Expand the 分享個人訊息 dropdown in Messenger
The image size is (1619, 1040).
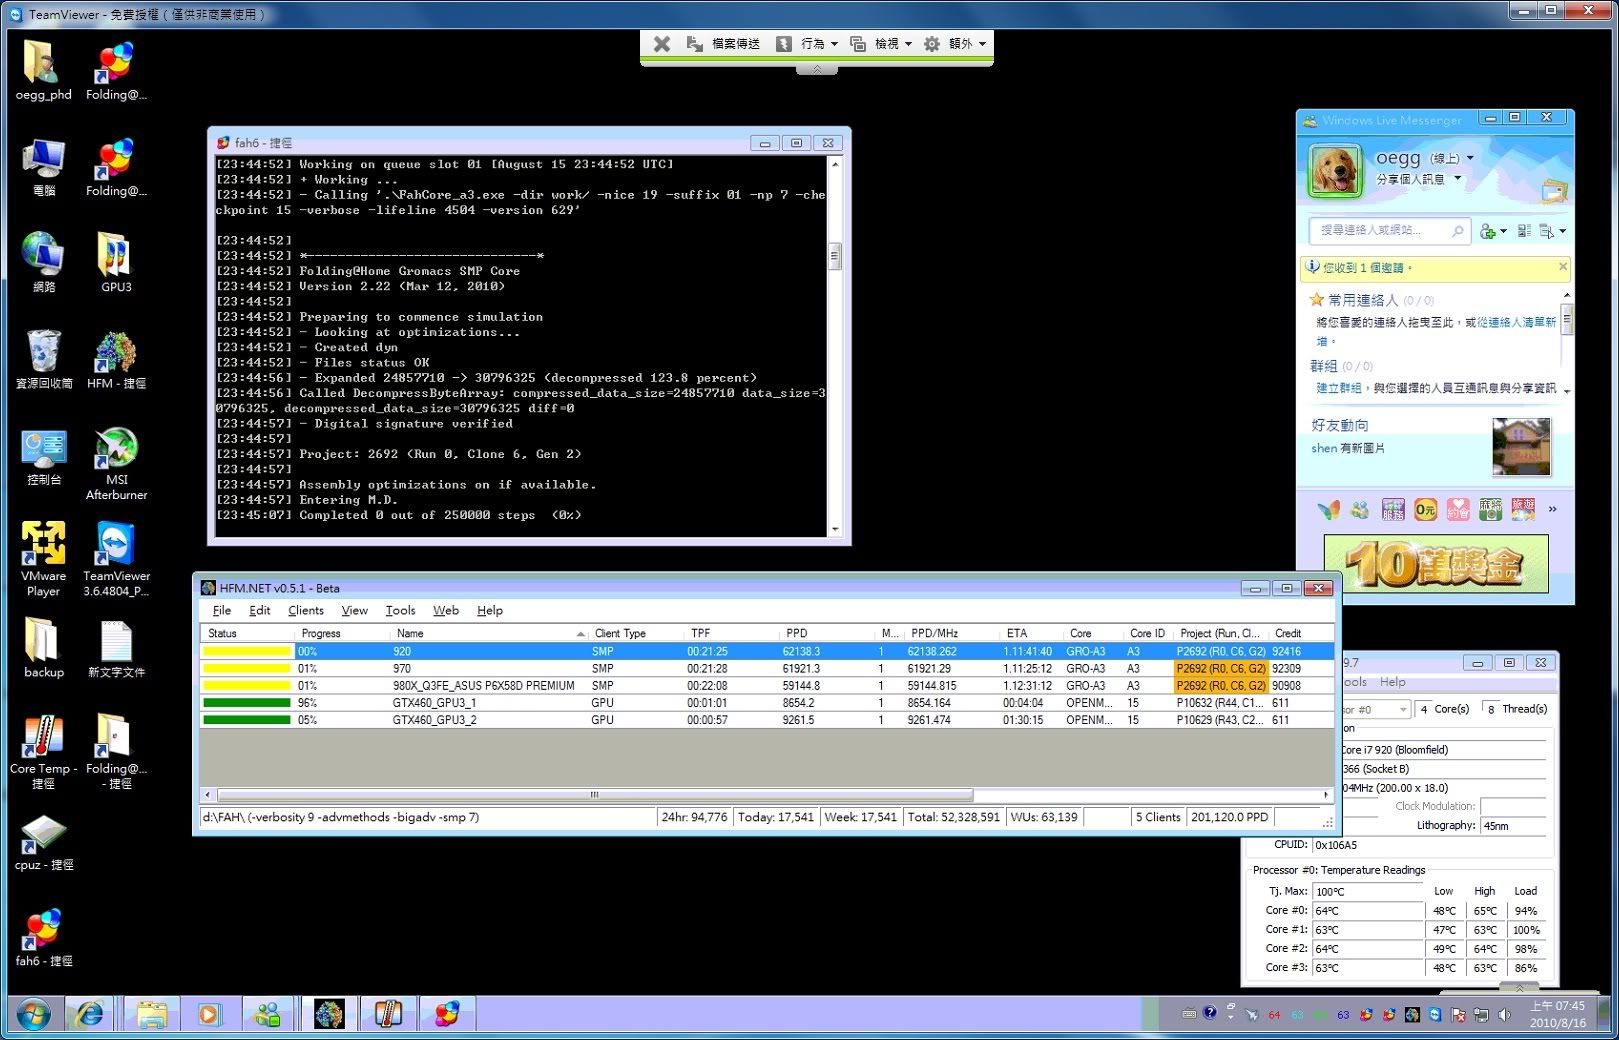[x=1457, y=179]
